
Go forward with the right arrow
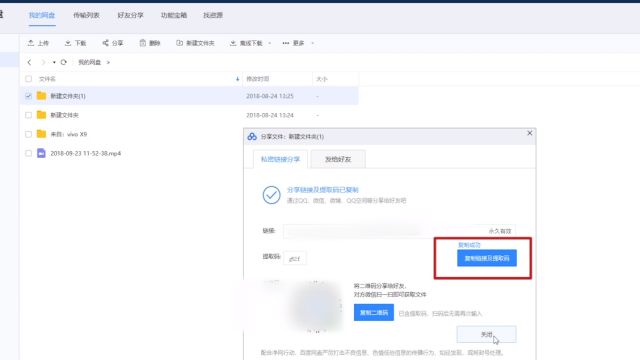(43, 62)
